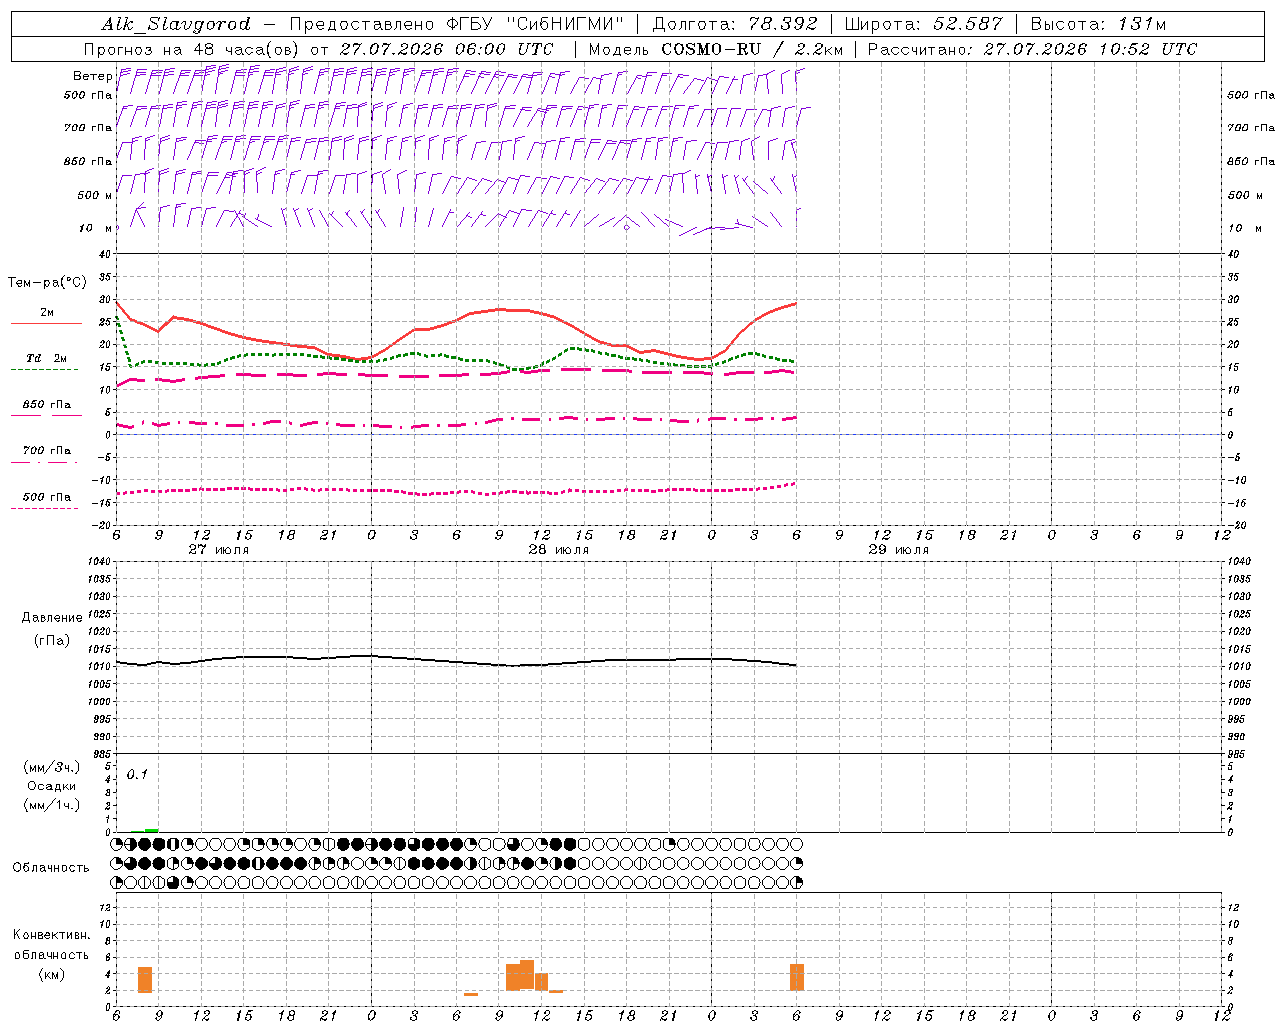The height and width of the screenshot is (1024, 1280).
Task: Click the Давление (гПа) pressure axis label
Action: click(x=51, y=629)
